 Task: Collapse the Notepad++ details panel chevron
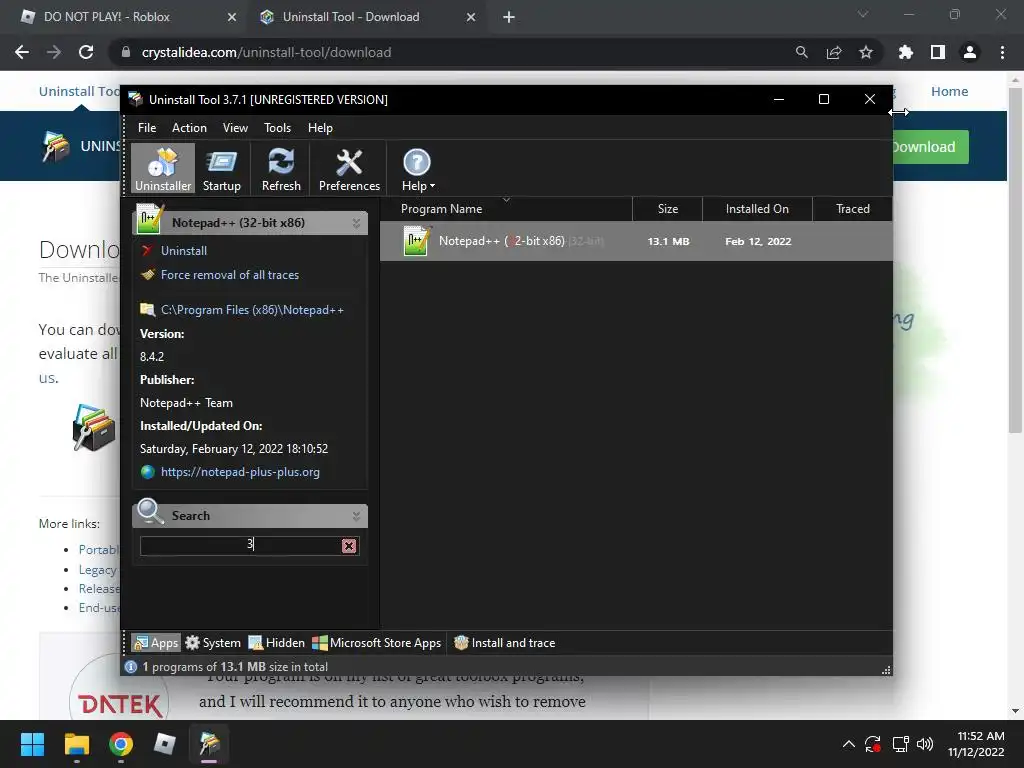(356, 223)
